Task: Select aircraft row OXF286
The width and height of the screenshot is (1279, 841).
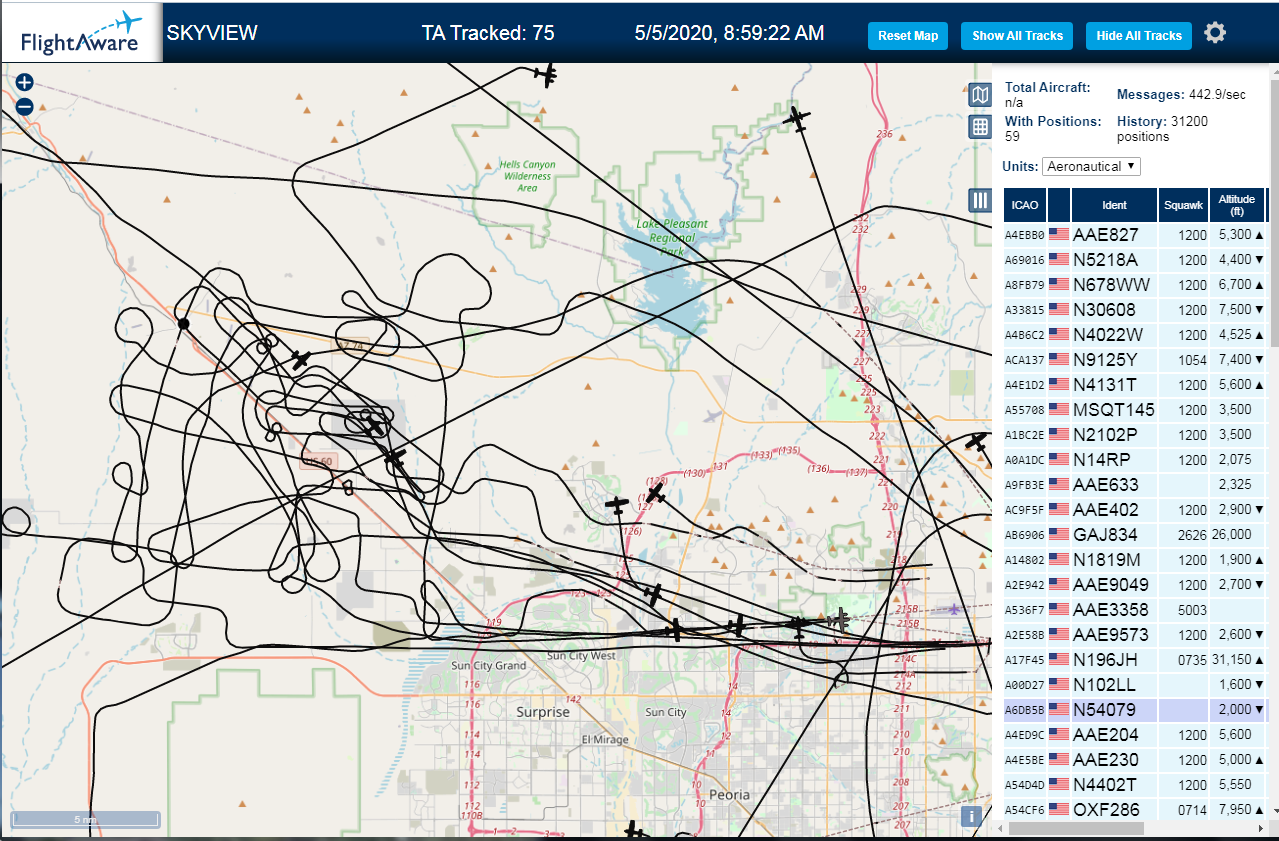Action: click(x=1135, y=810)
